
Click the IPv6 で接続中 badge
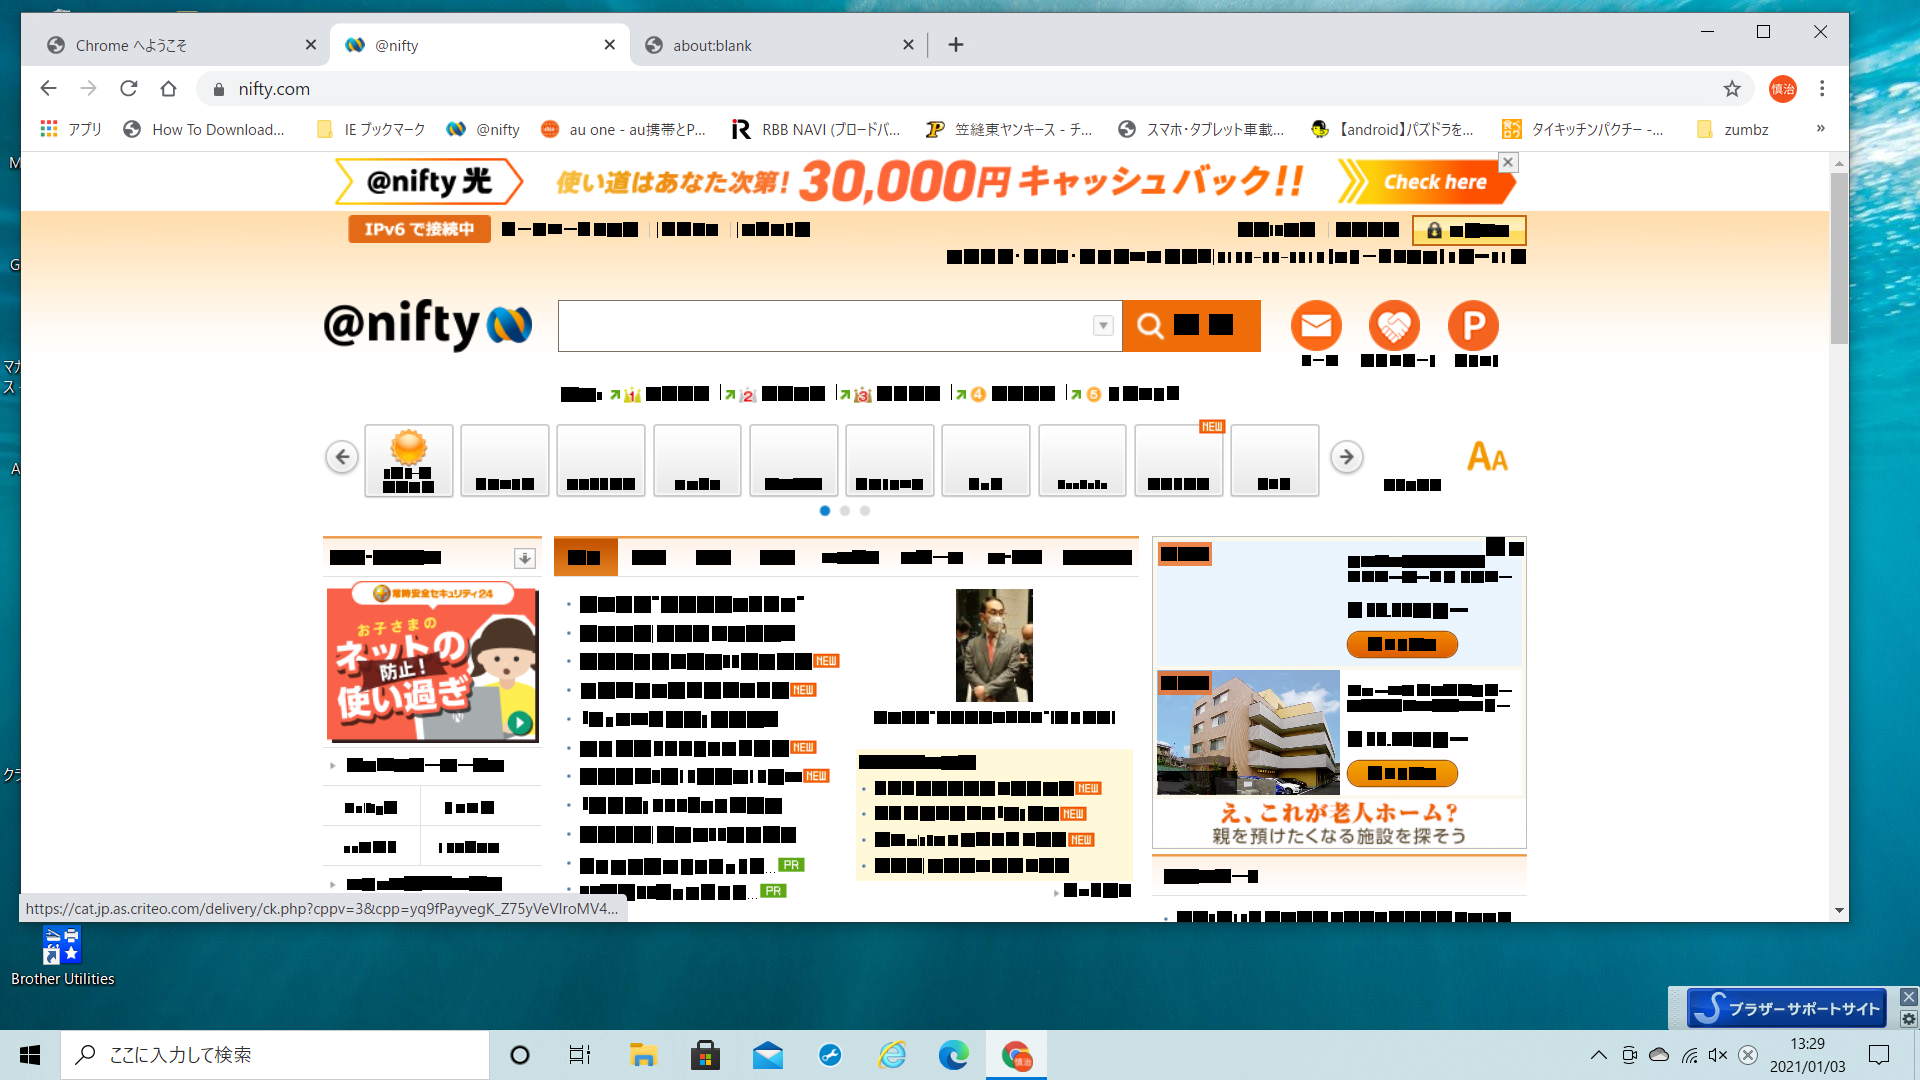click(419, 229)
